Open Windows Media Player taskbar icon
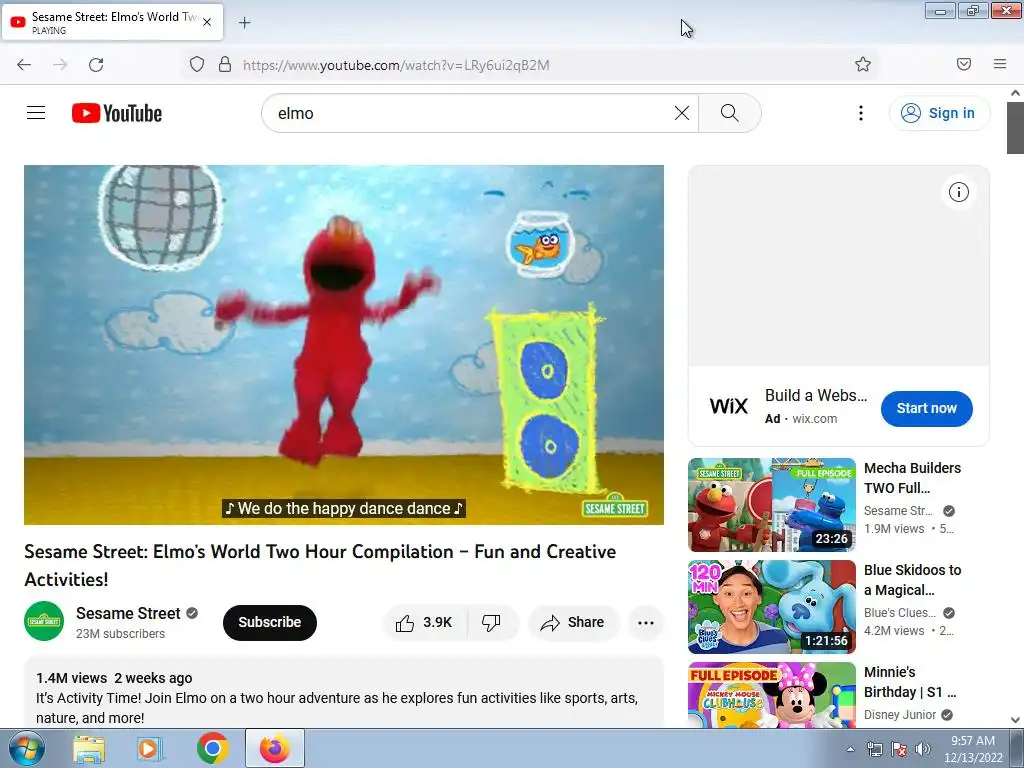The height and width of the screenshot is (768, 1024). (x=150, y=748)
